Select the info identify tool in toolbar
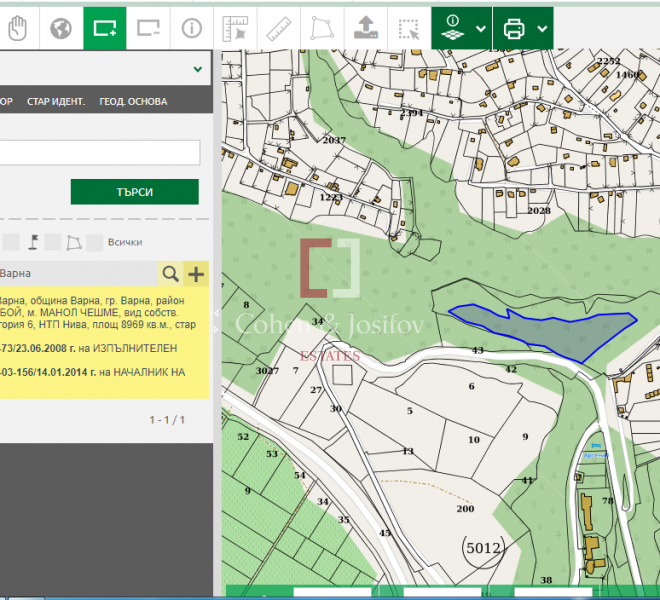Screen dimensions: 660x600 192,29
